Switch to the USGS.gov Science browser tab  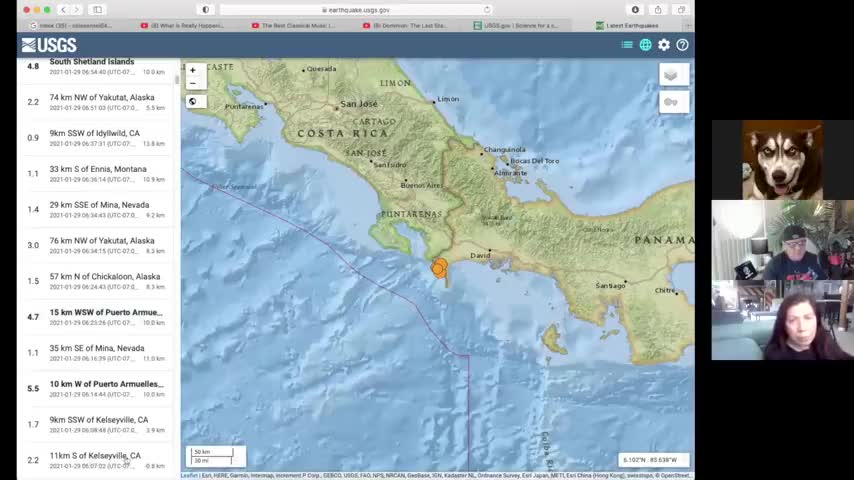(x=516, y=26)
